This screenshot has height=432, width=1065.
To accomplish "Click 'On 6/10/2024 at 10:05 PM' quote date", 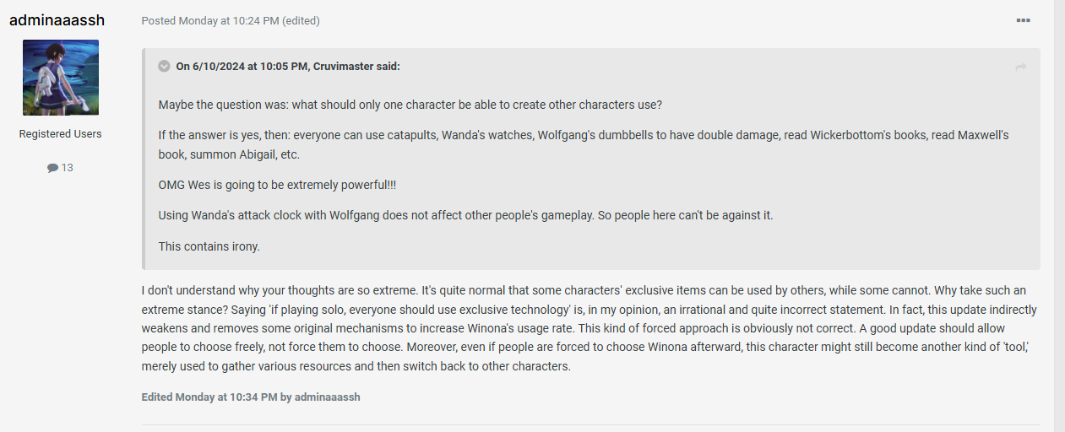I will click(238, 67).
